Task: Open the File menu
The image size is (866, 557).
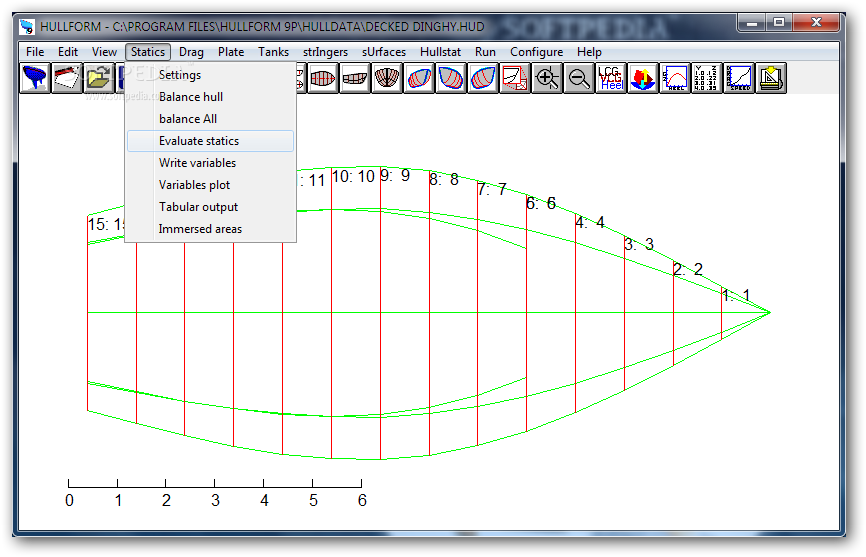Action: 35,52
